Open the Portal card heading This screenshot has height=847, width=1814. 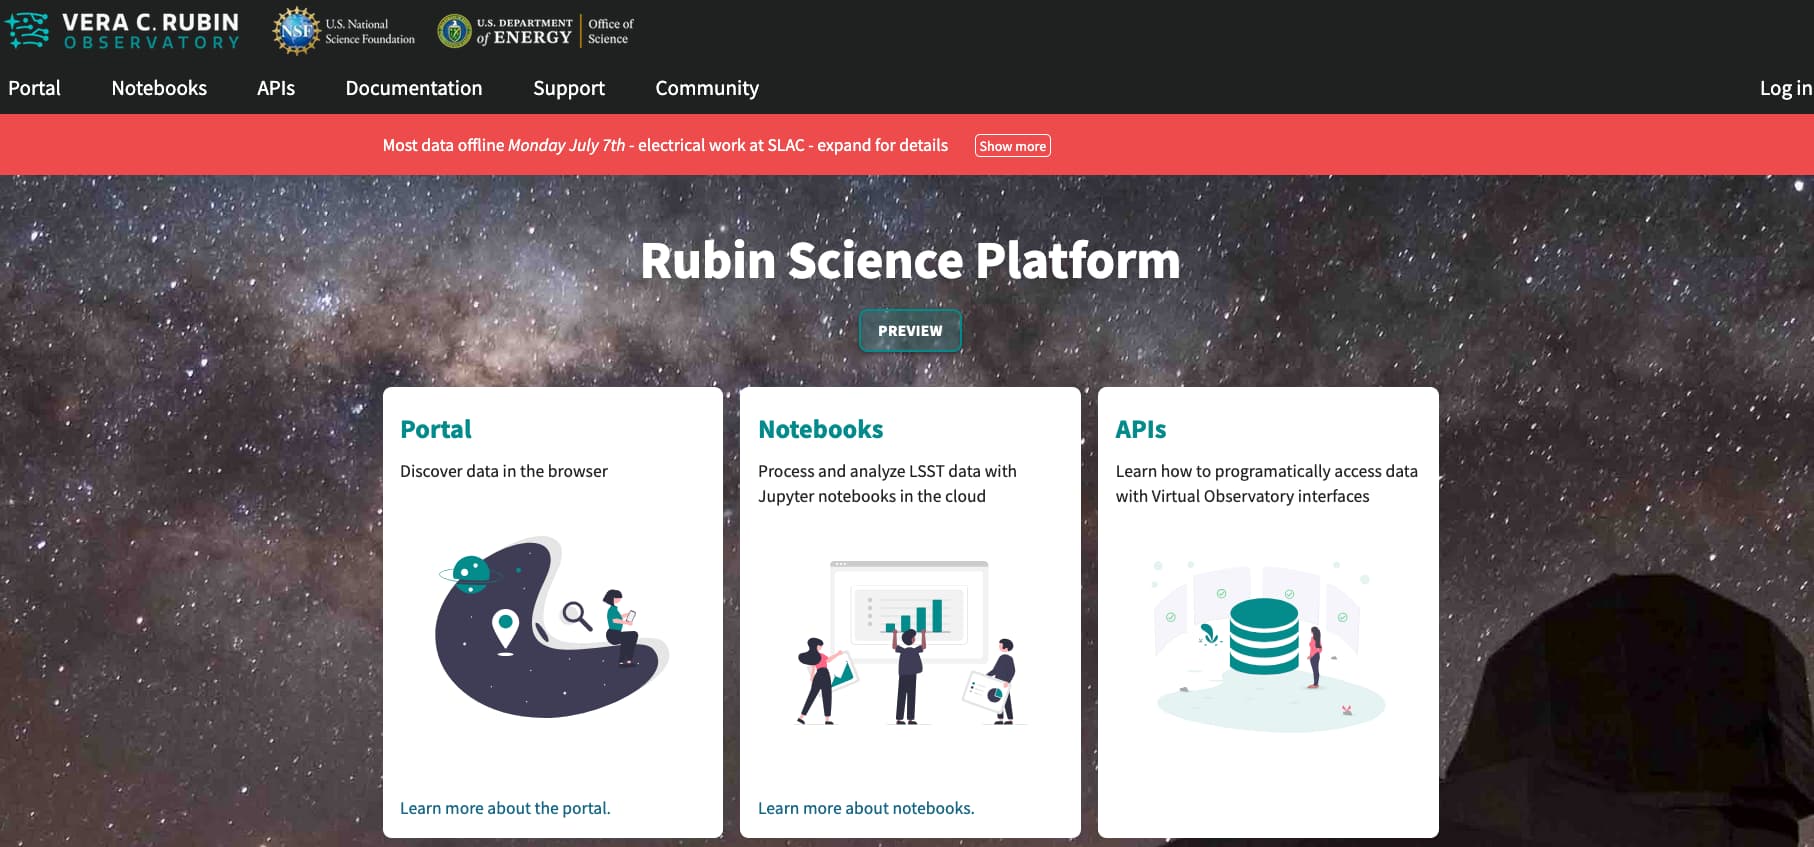(436, 429)
